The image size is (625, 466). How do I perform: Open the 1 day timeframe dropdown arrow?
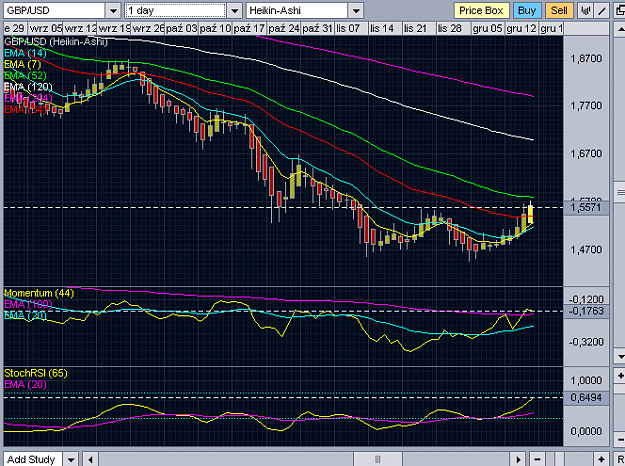(235, 11)
